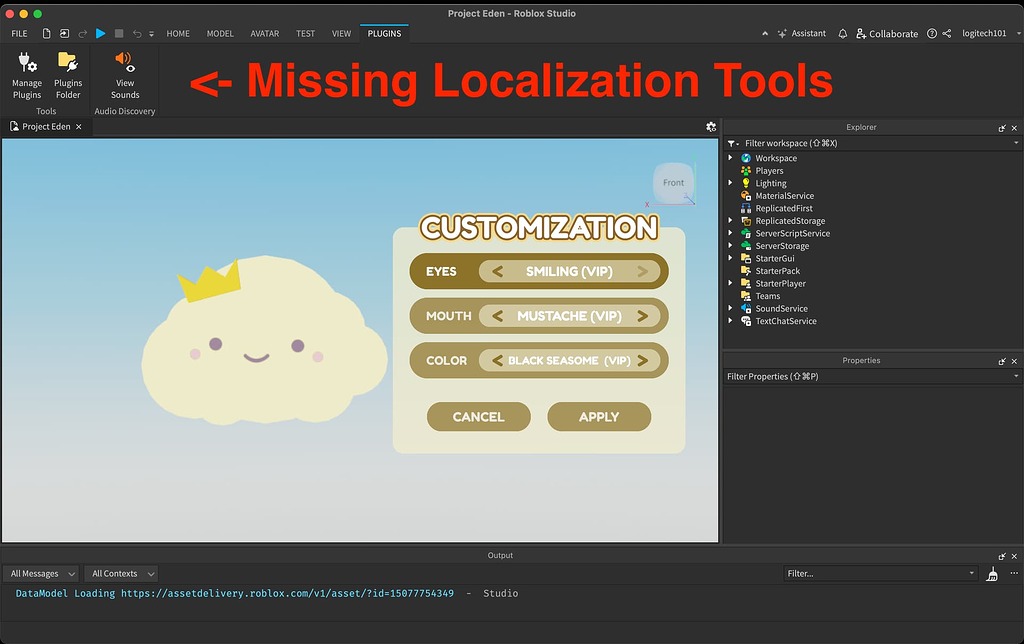Open viewport settings gear icon
This screenshot has width=1024, height=644.
pyautogui.click(x=711, y=127)
